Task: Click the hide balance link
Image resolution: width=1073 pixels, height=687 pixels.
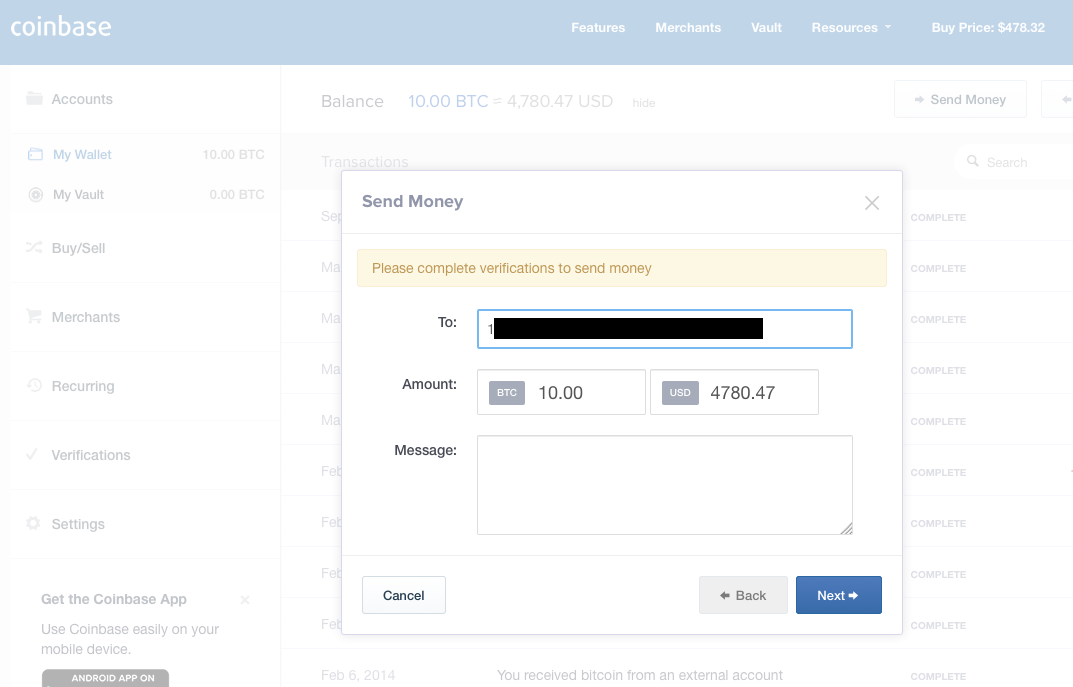Action: click(x=643, y=103)
